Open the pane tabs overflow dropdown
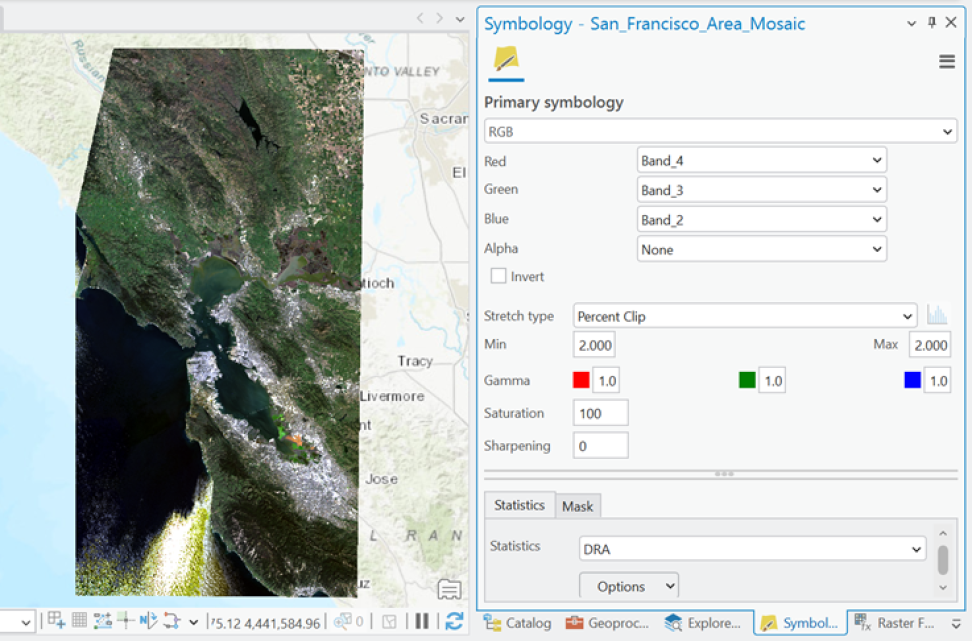This screenshot has width=972, height=641. coord(956,624)
